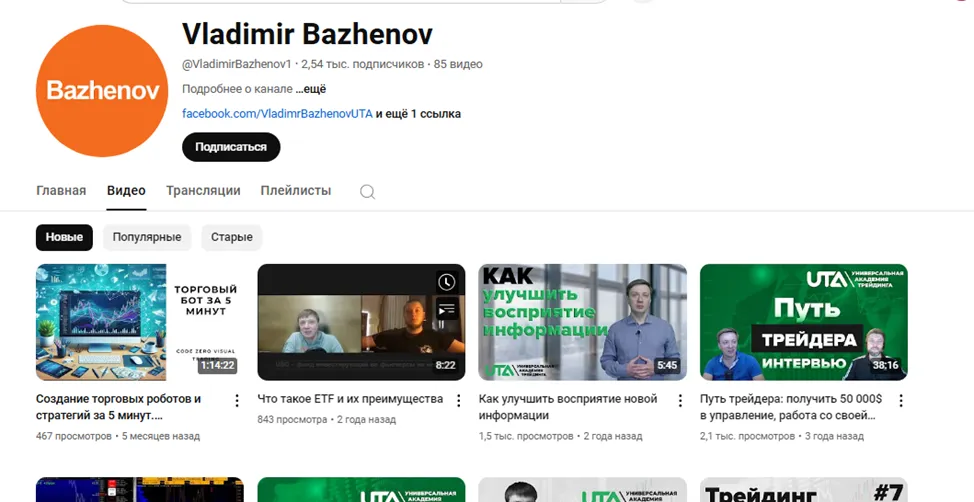Open the three-dot menu for the 'Как улучшить восприятие' video
The width and height of the screenshot is (974, 502).
coord(680,400)
